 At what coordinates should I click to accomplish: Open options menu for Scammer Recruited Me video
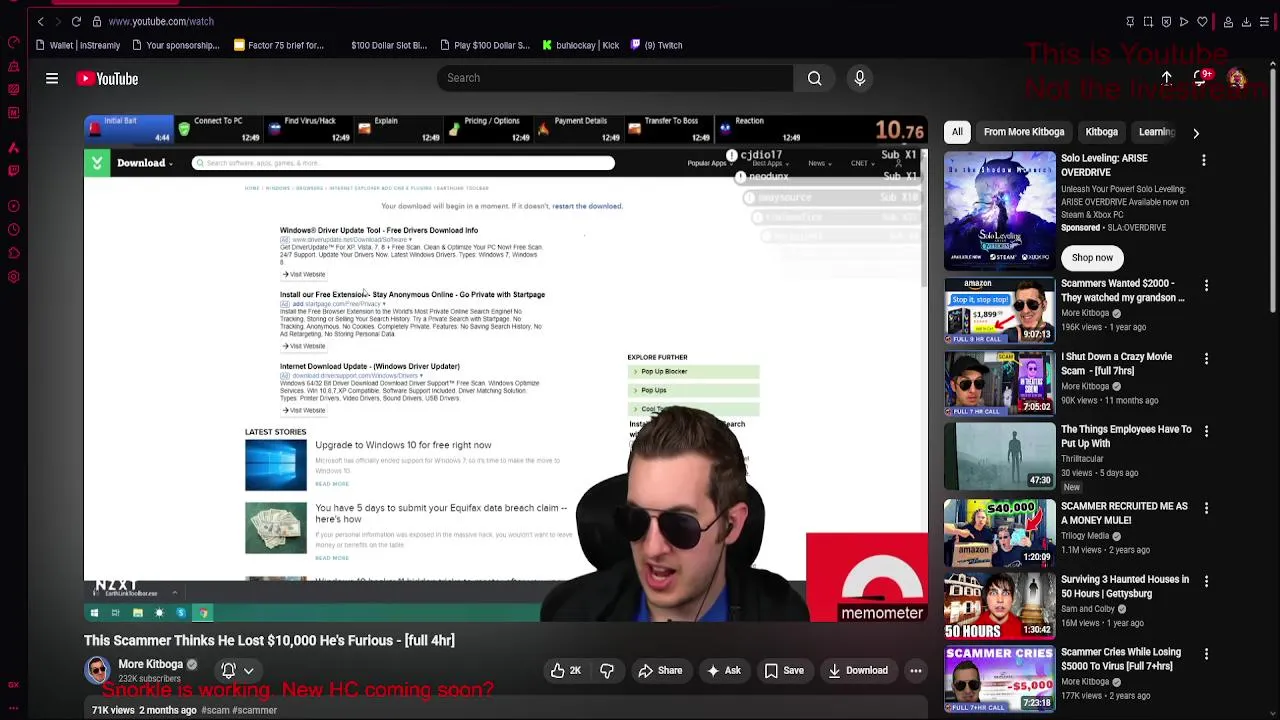click(x=1206, y=508)
